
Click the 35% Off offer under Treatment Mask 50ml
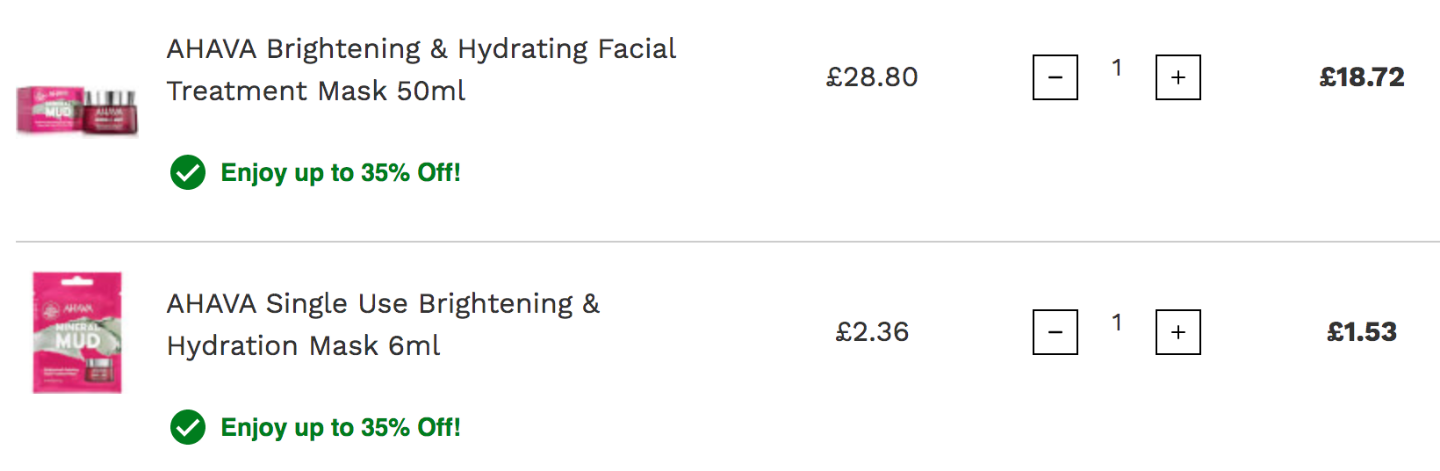[x=340, y=173]
